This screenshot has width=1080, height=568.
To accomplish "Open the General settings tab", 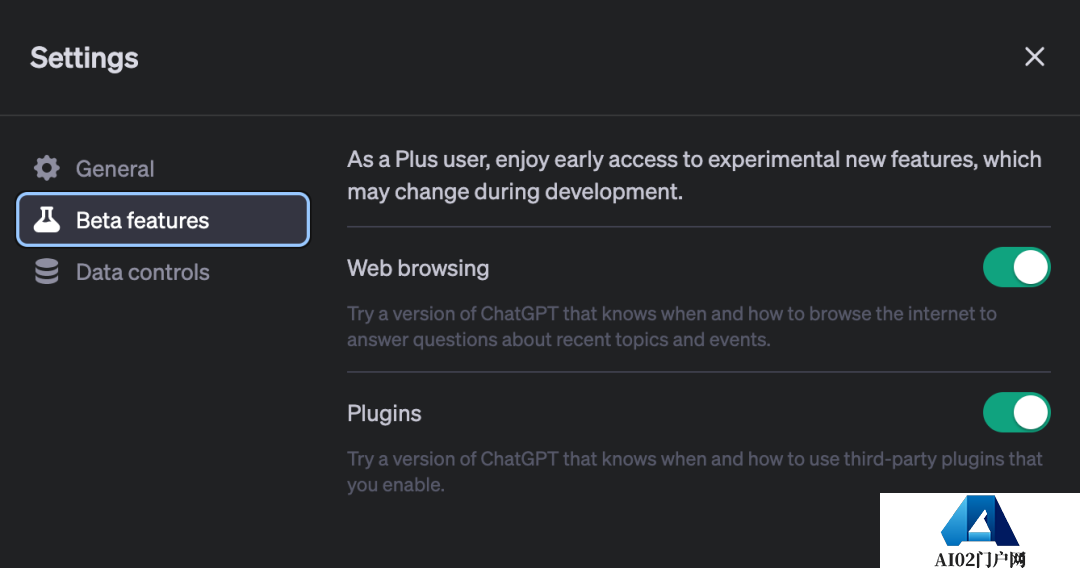I will [115, 169].
